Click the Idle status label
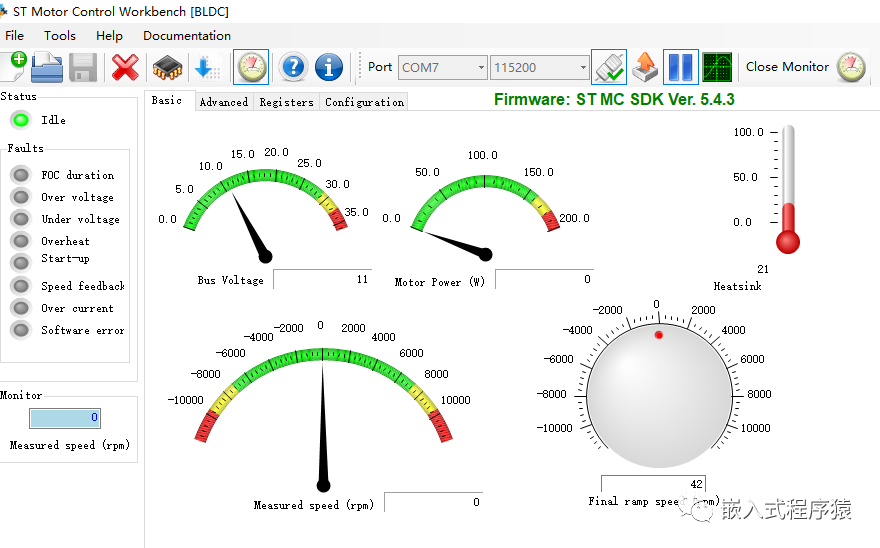Image resolution: width=880 pixels, height=548 pixels. point(53,120)
